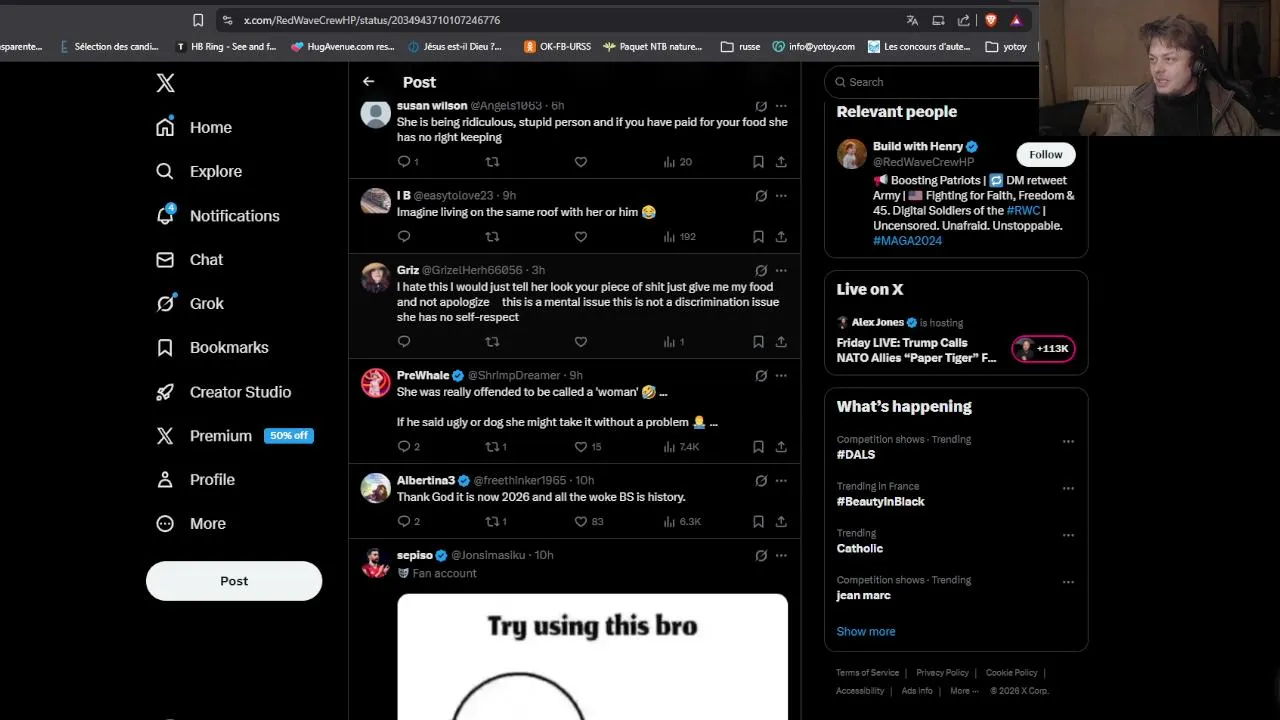Open Notifications in sidebar
The width and height of the screenshot is (1280, 720).
tap(218, 216)
